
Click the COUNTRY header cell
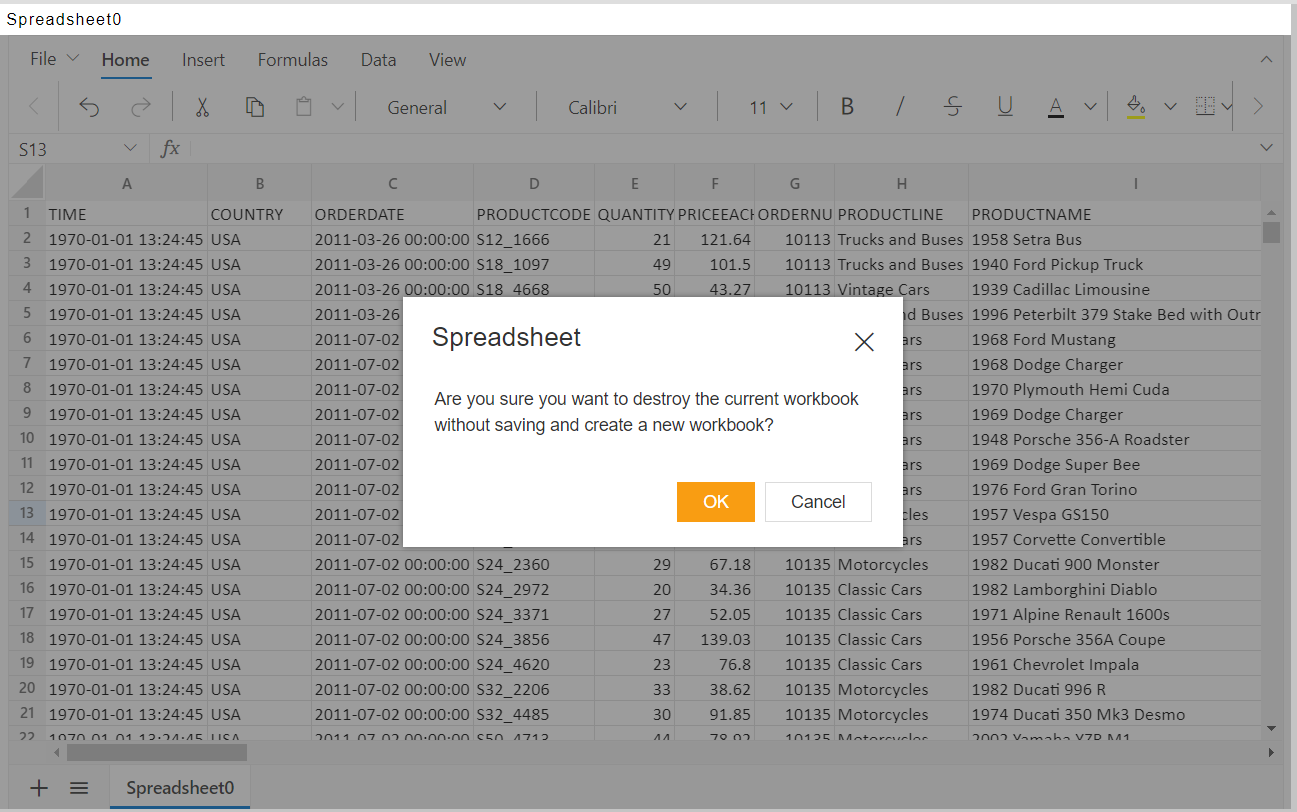(259, 214)
